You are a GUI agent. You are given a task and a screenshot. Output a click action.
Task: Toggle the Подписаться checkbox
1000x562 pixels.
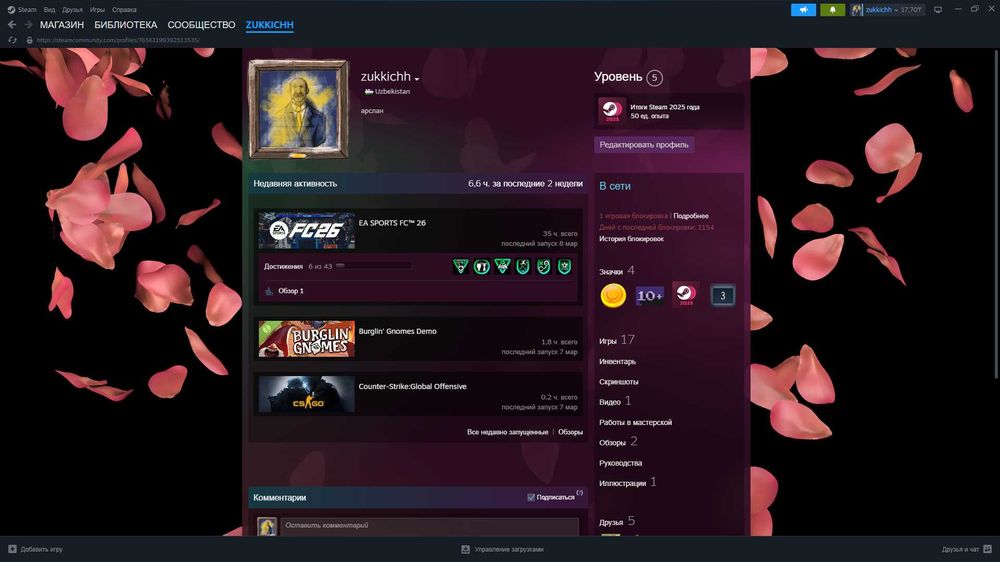coord(531,498)
